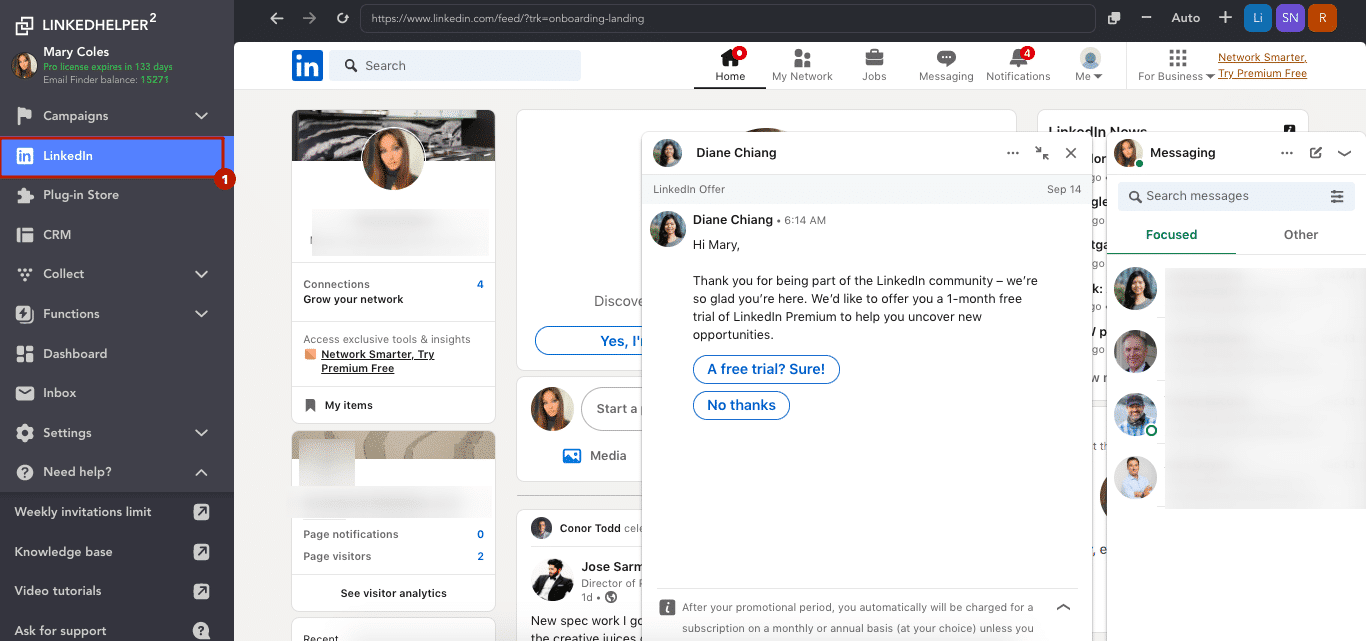Switch to the Focused messages tab
The width and height of the screenshot is (1366, 641).
(x=1171, y=234)
